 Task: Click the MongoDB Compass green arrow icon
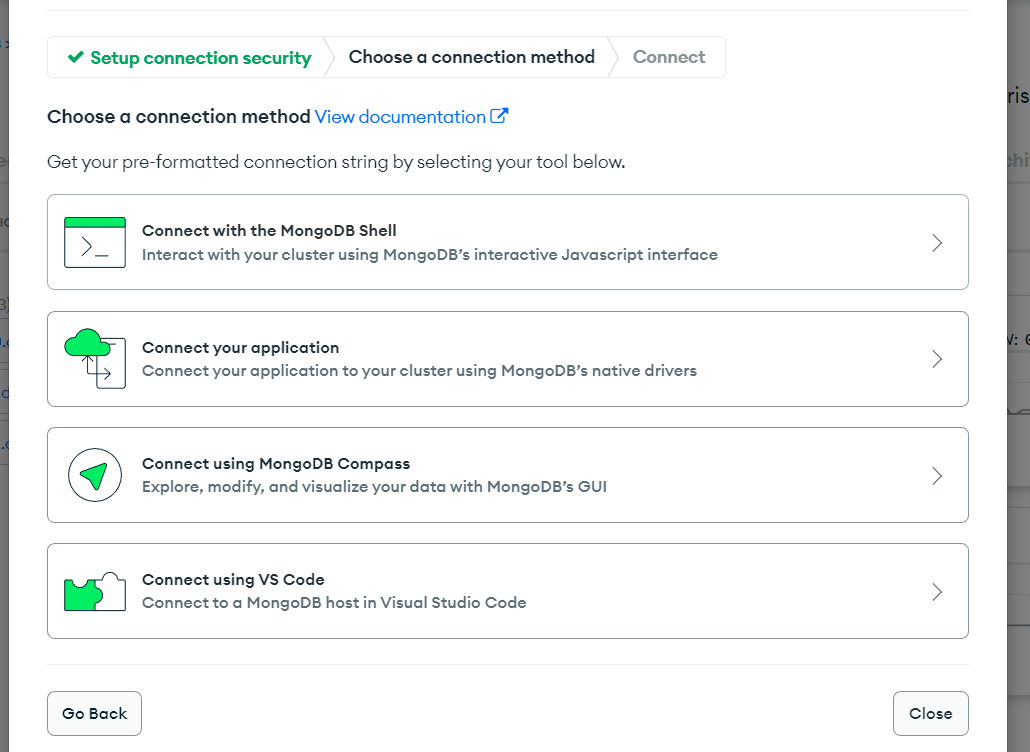pos(93,474)
